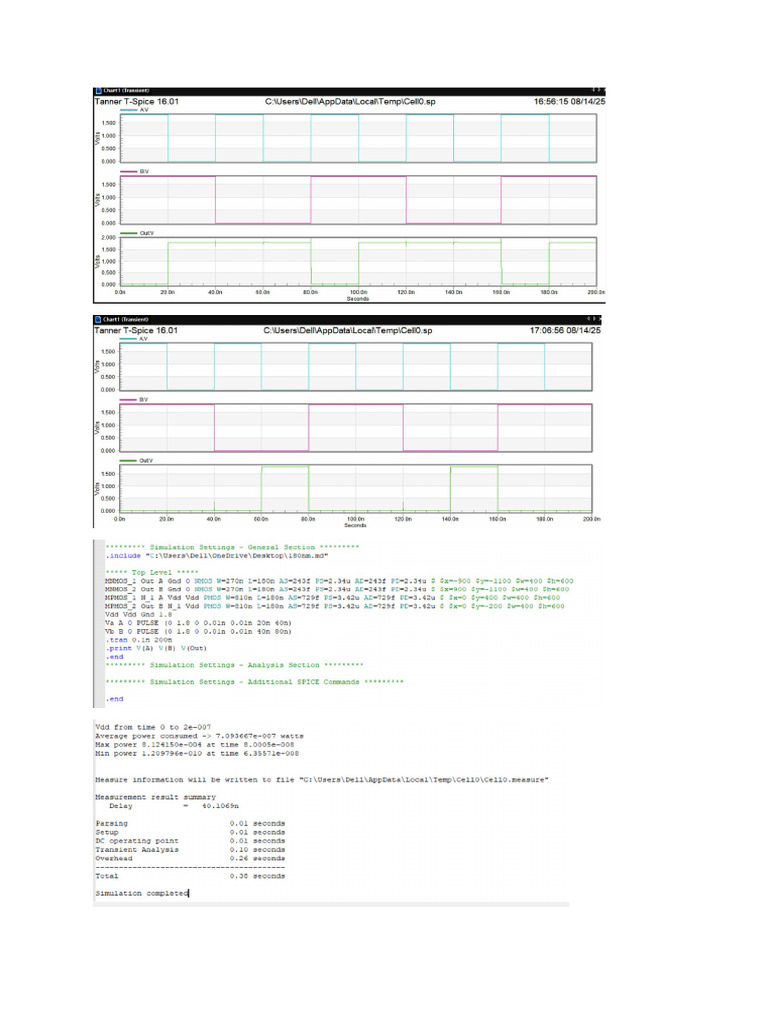The width and height of the screenshot is (768, 1024).
Task: Click the 'Setup 0.01 seconds' row
Action: tap(190, 833)
